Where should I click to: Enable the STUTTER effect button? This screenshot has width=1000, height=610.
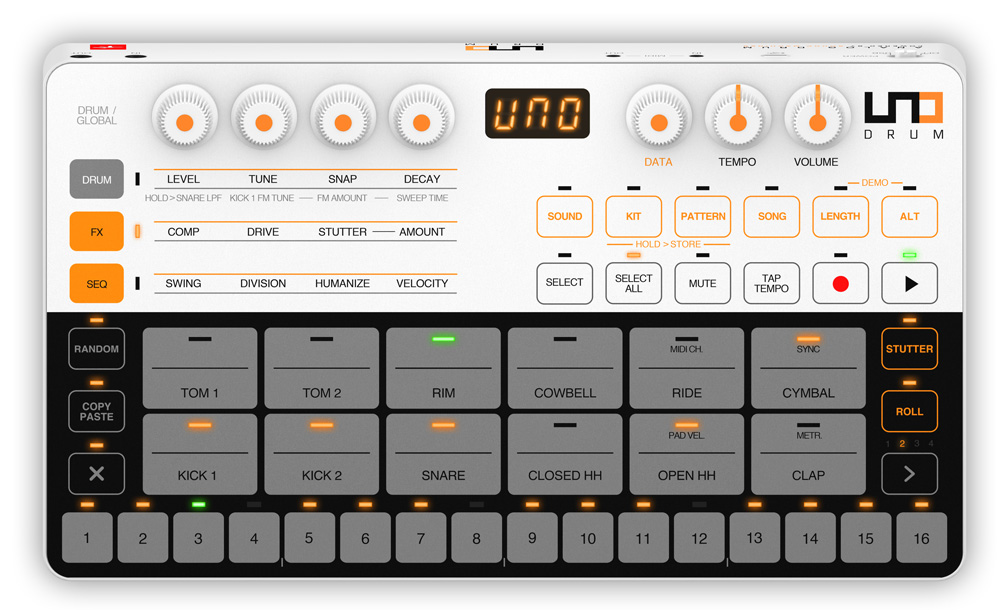[909, 349]
